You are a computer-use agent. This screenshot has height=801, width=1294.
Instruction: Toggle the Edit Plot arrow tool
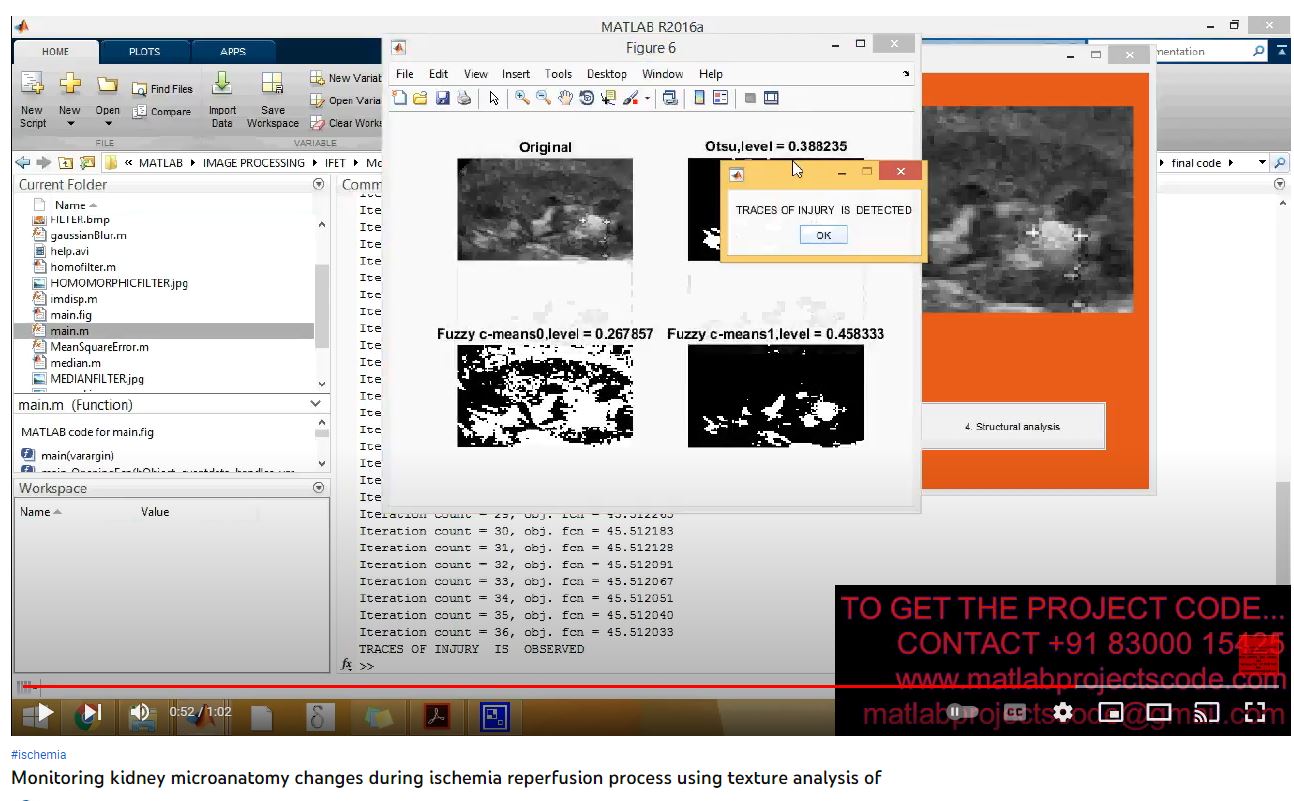[x=493, y=98]
